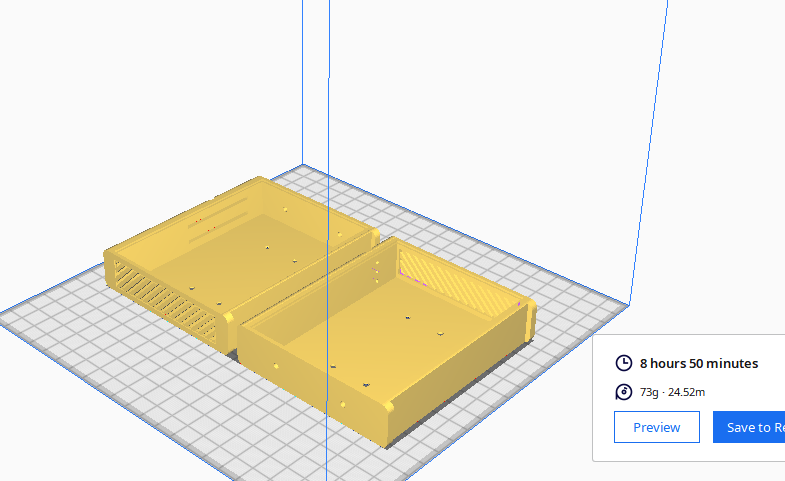The height and width of the screenshot is (481, 785).
Task: Click the Preview button
Action: [656, 427]
